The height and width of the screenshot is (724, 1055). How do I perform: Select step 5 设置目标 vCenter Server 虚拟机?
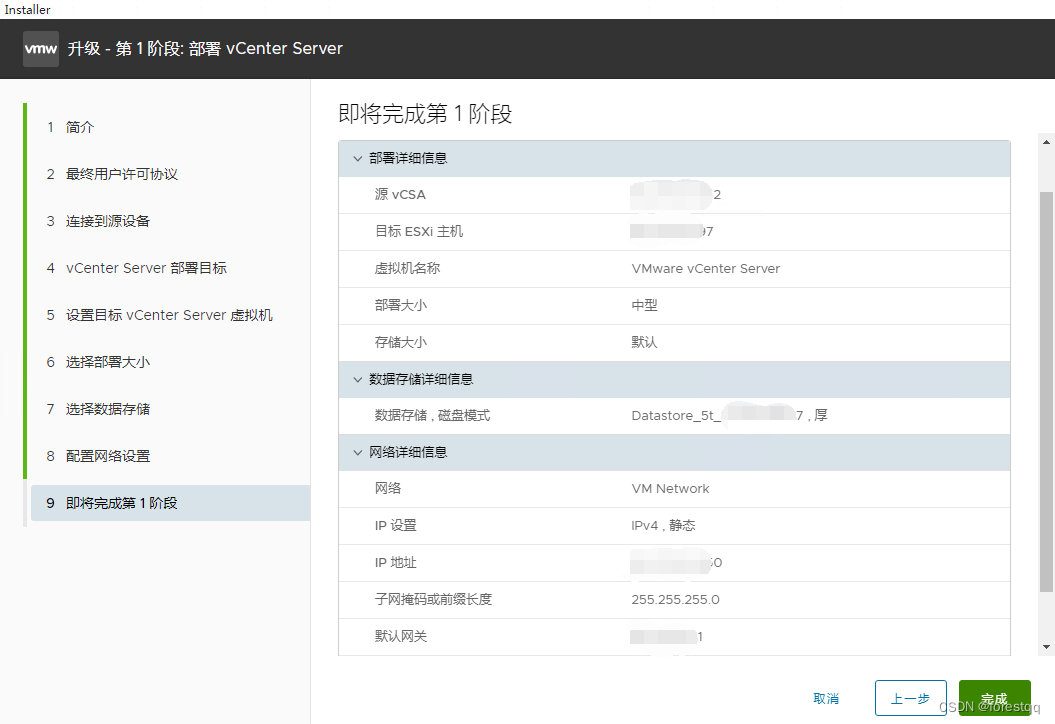click(159, 315)
